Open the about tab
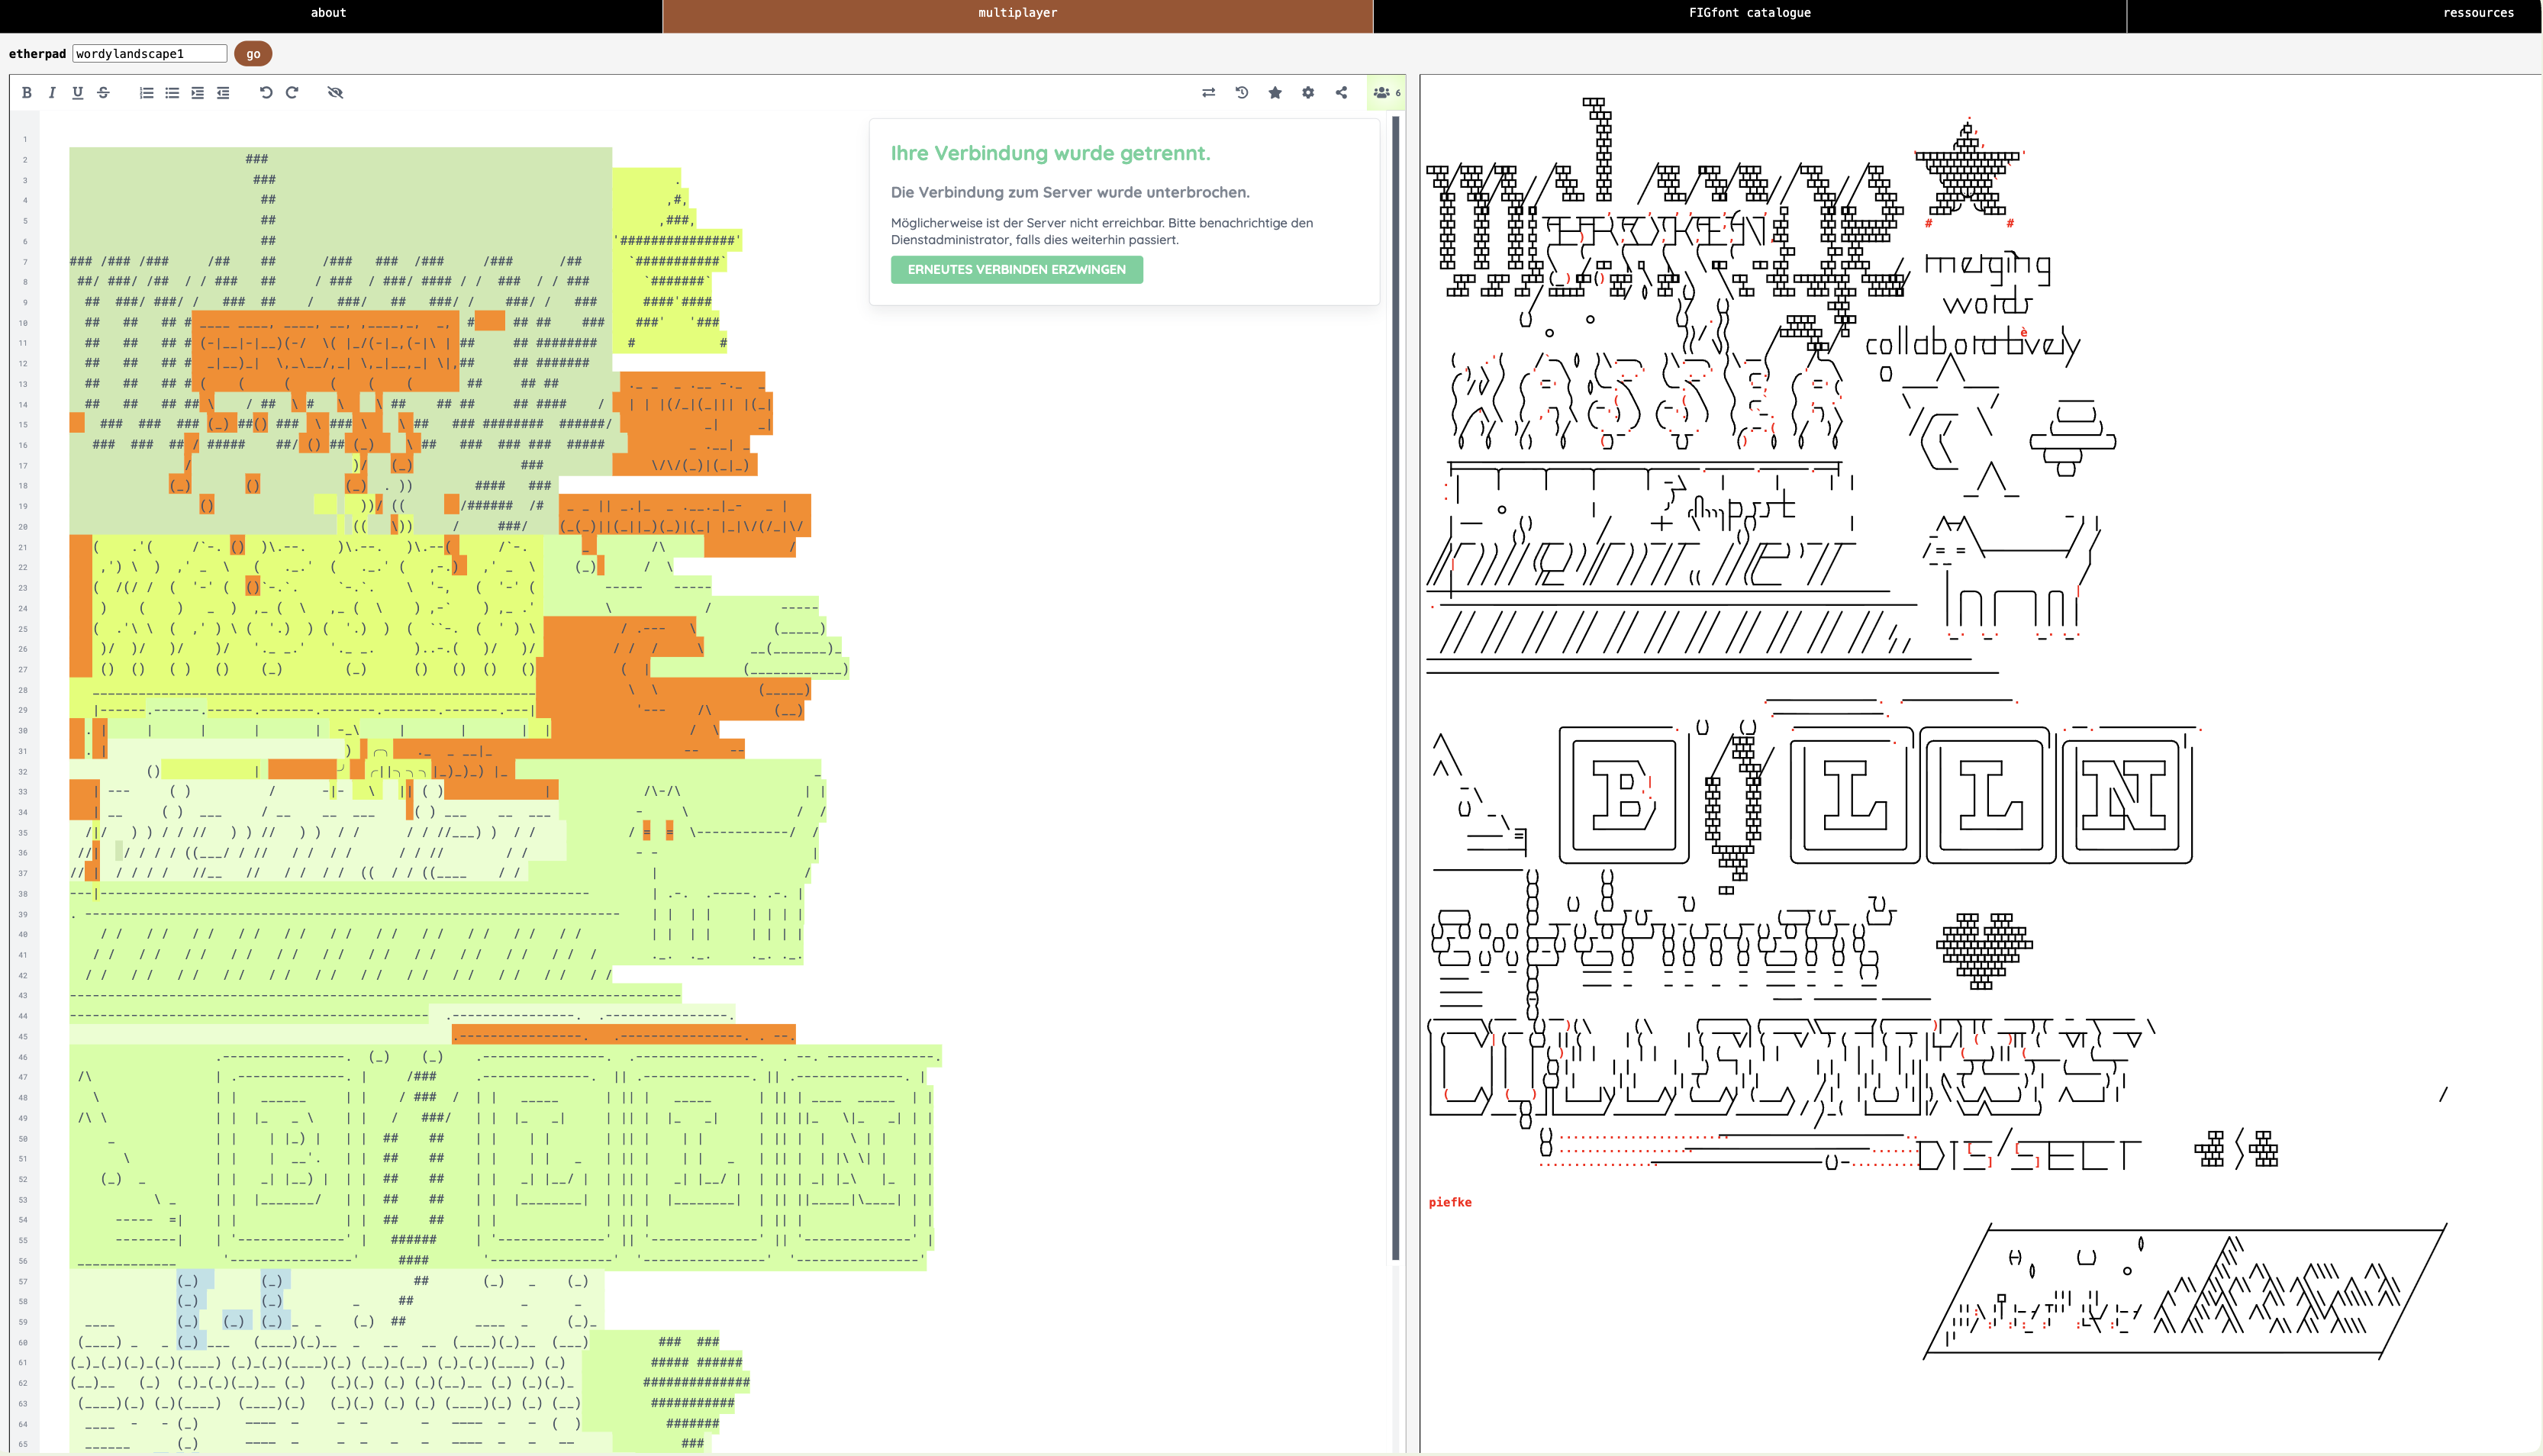2543x1456 pixels. click(x=328, y=13)
